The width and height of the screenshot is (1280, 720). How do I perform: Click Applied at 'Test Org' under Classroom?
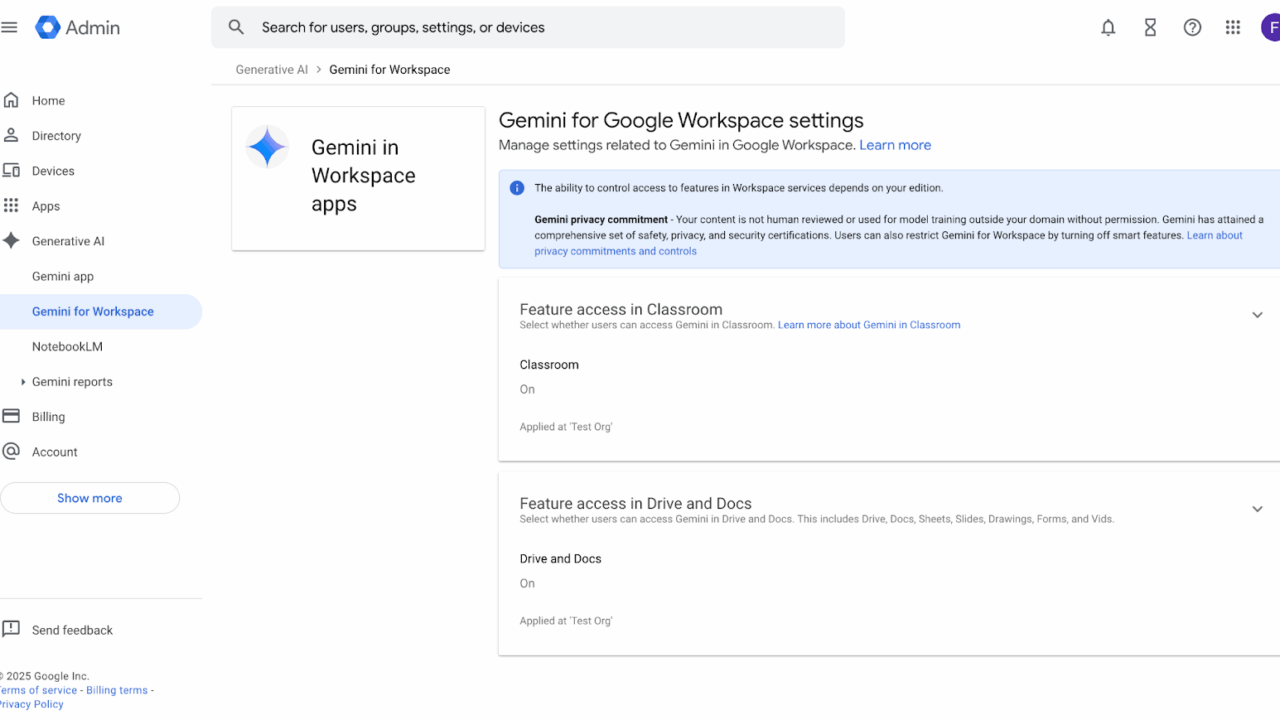(566, 427)
